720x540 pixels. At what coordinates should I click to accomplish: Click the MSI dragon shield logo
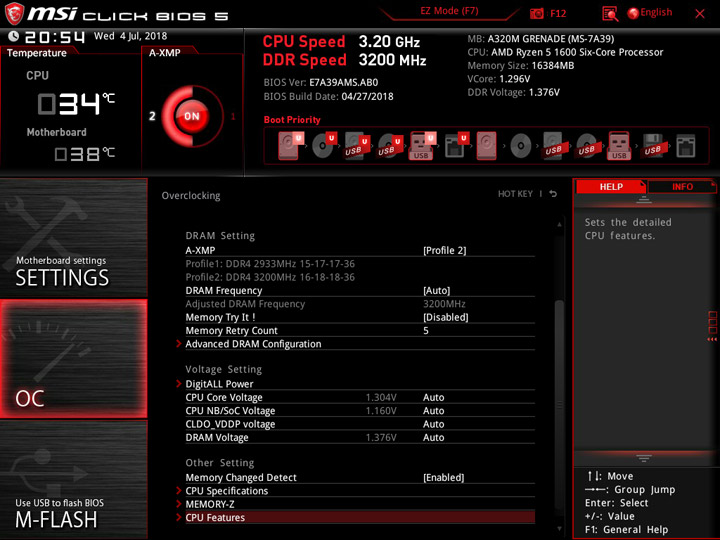tap(14, 13)
